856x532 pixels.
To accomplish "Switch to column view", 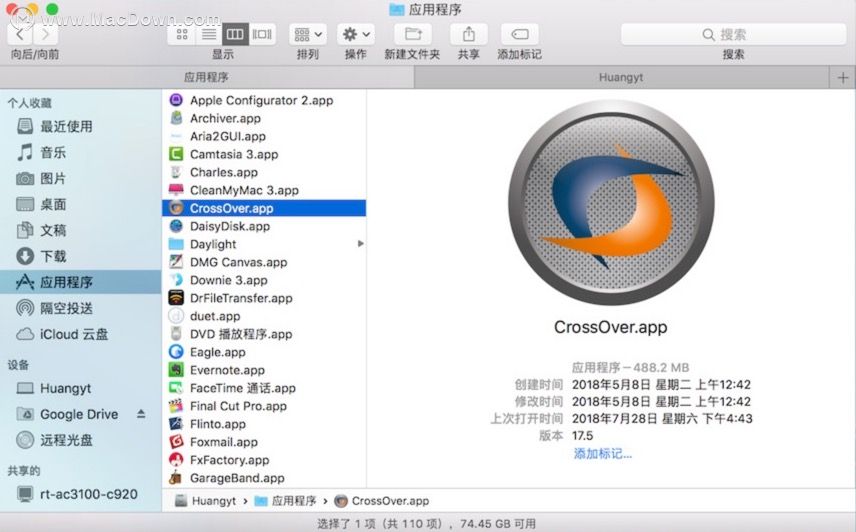I will (235, 34).
